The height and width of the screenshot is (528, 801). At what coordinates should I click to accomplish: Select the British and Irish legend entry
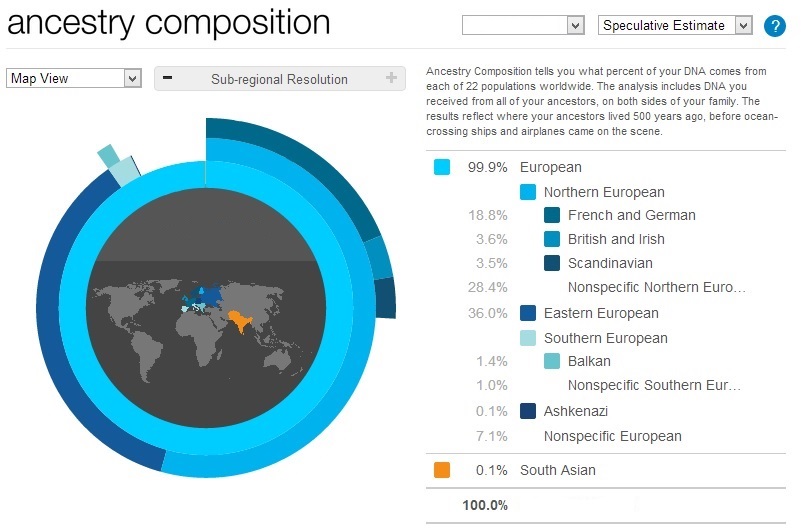click(x=616, y=239)
